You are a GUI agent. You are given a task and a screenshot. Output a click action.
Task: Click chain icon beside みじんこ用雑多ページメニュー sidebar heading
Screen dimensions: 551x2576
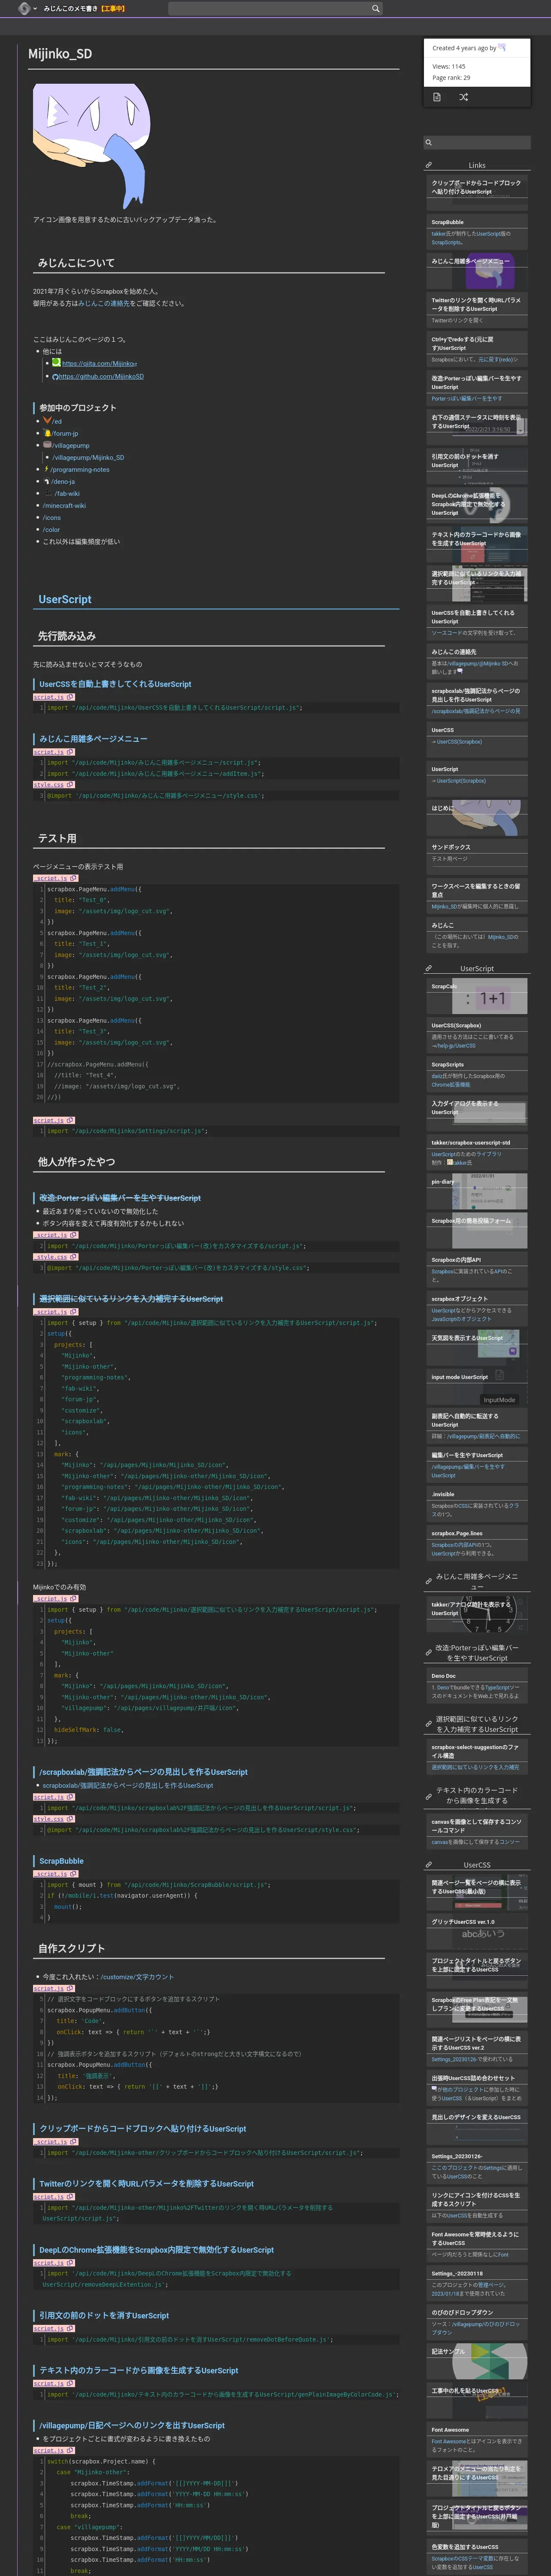coord(429,1581)
